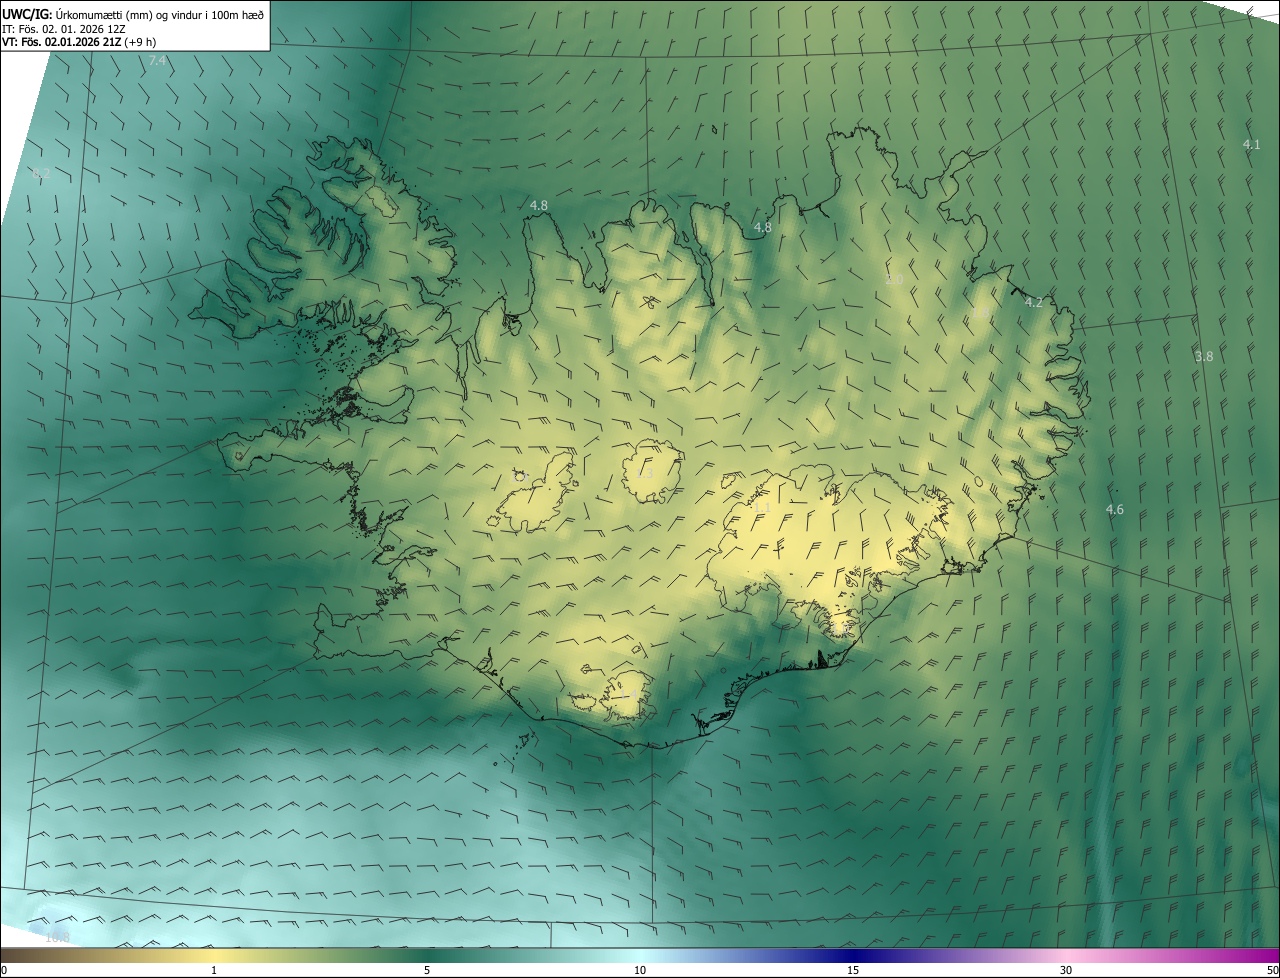The height and width of the screenshot is (978, 1280).
Task: Click the 'VT: Fös. 02.01.2026 21Z (+9 h)' line
Action: point(79,42)
